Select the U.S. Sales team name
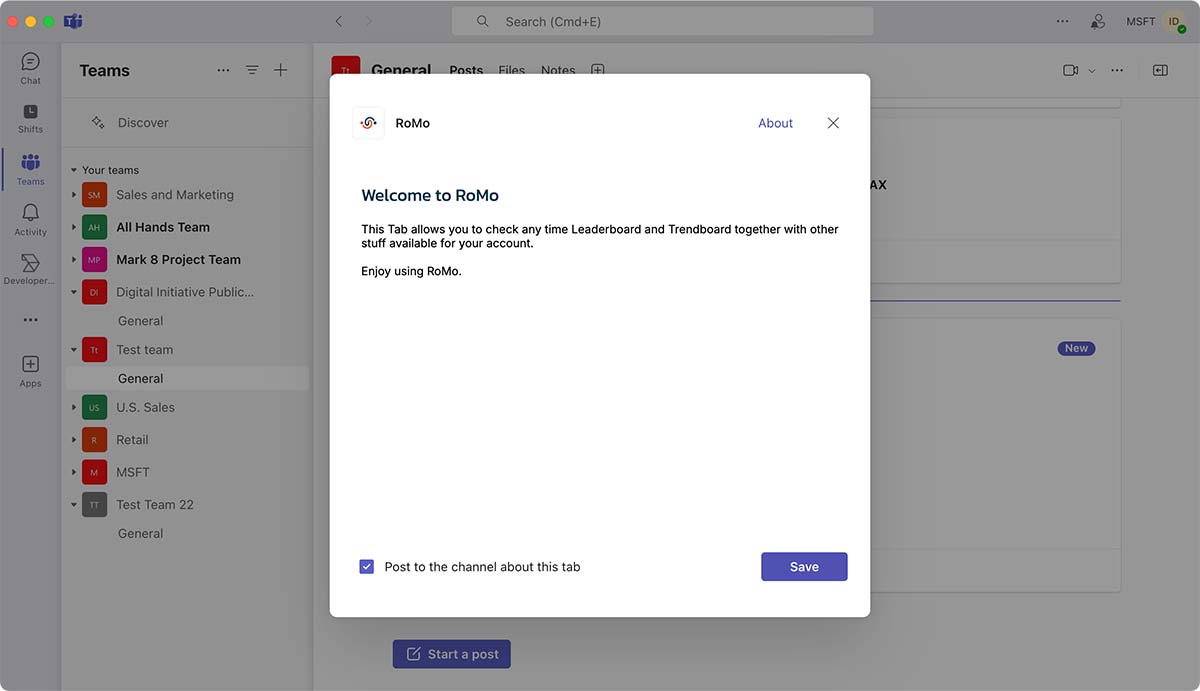The width and height of the screenshot is (1200, 691). point(145,408)
